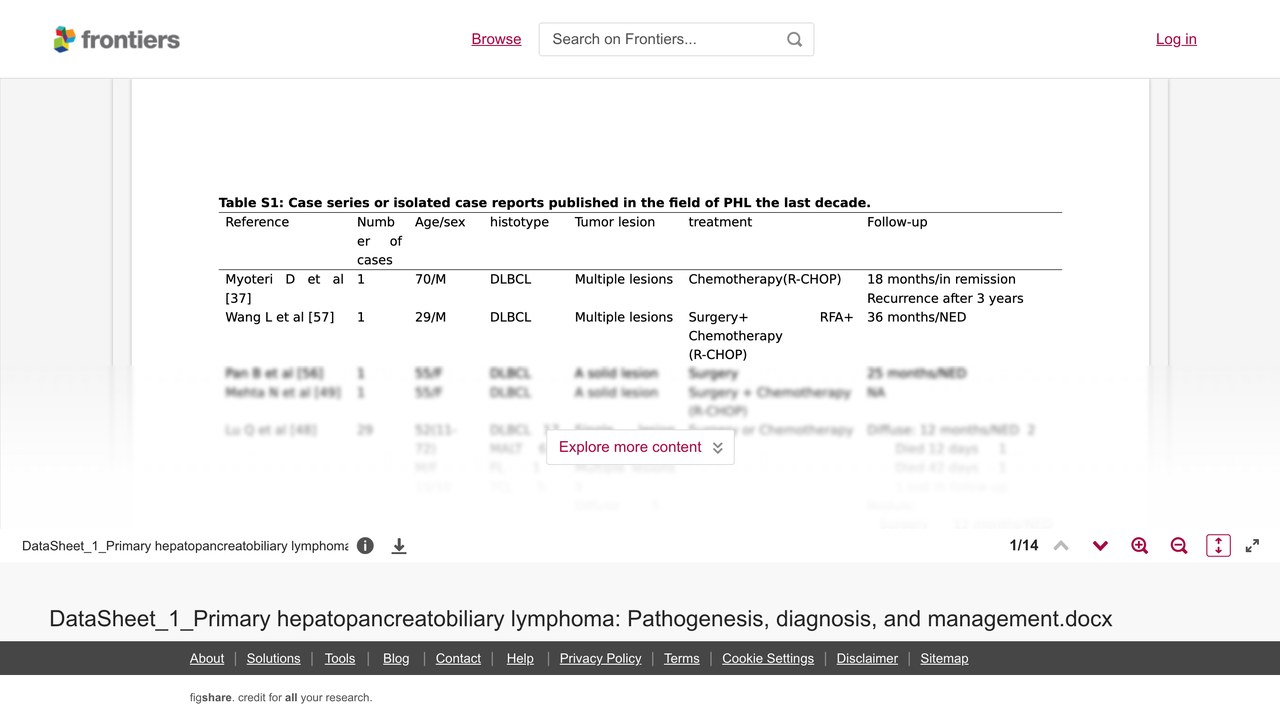Click the '36 months/NED' follow-up cell
1280x720 pixels.
(917, 317)
